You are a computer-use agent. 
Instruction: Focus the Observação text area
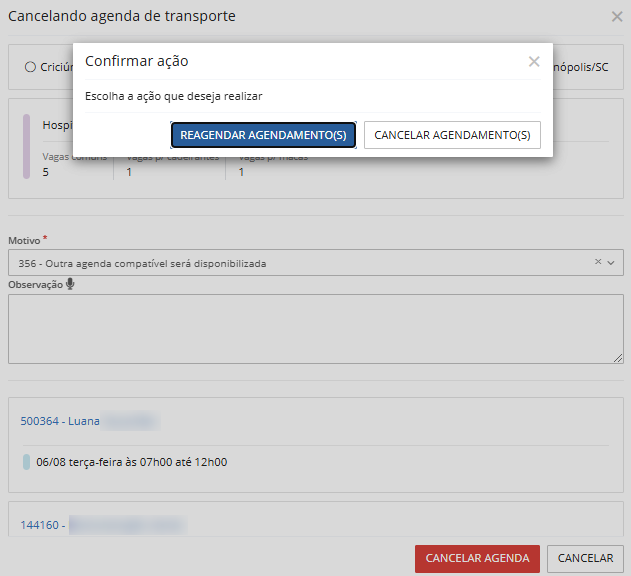[316, 329]
